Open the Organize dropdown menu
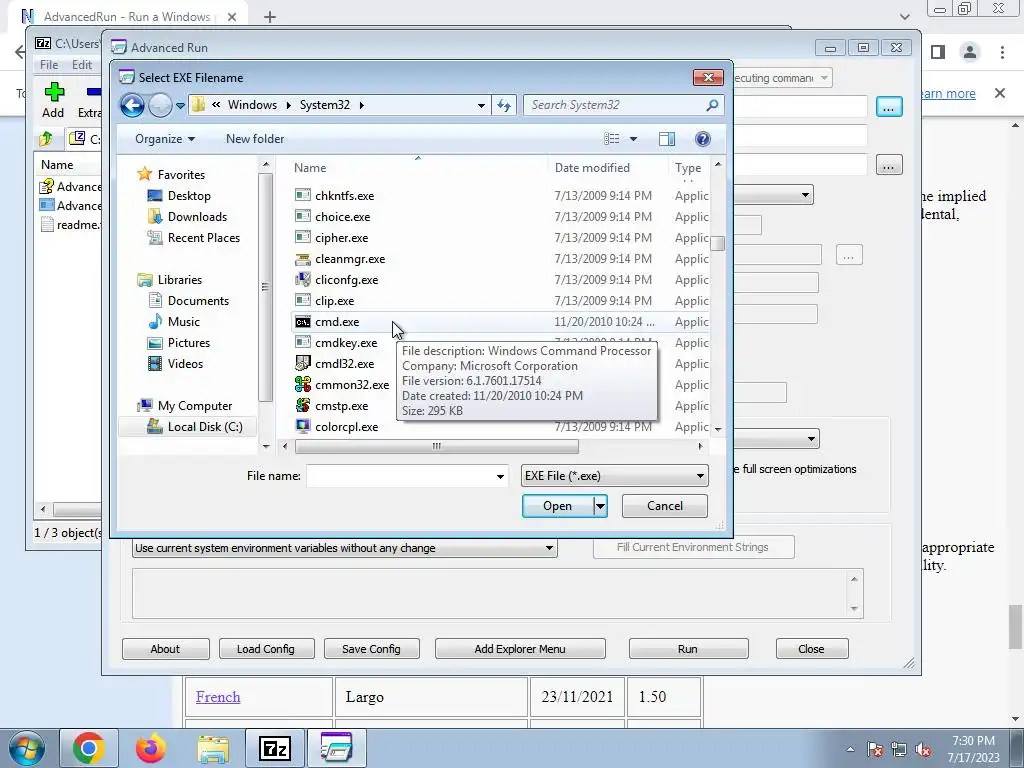This screenshot has width=1024, height=768. click(x=165, y=138)
